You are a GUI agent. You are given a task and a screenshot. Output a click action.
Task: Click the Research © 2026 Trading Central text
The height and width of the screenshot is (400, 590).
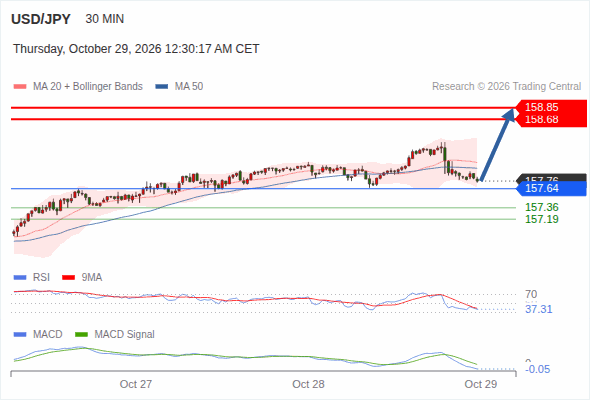click(x=506, y=87)
